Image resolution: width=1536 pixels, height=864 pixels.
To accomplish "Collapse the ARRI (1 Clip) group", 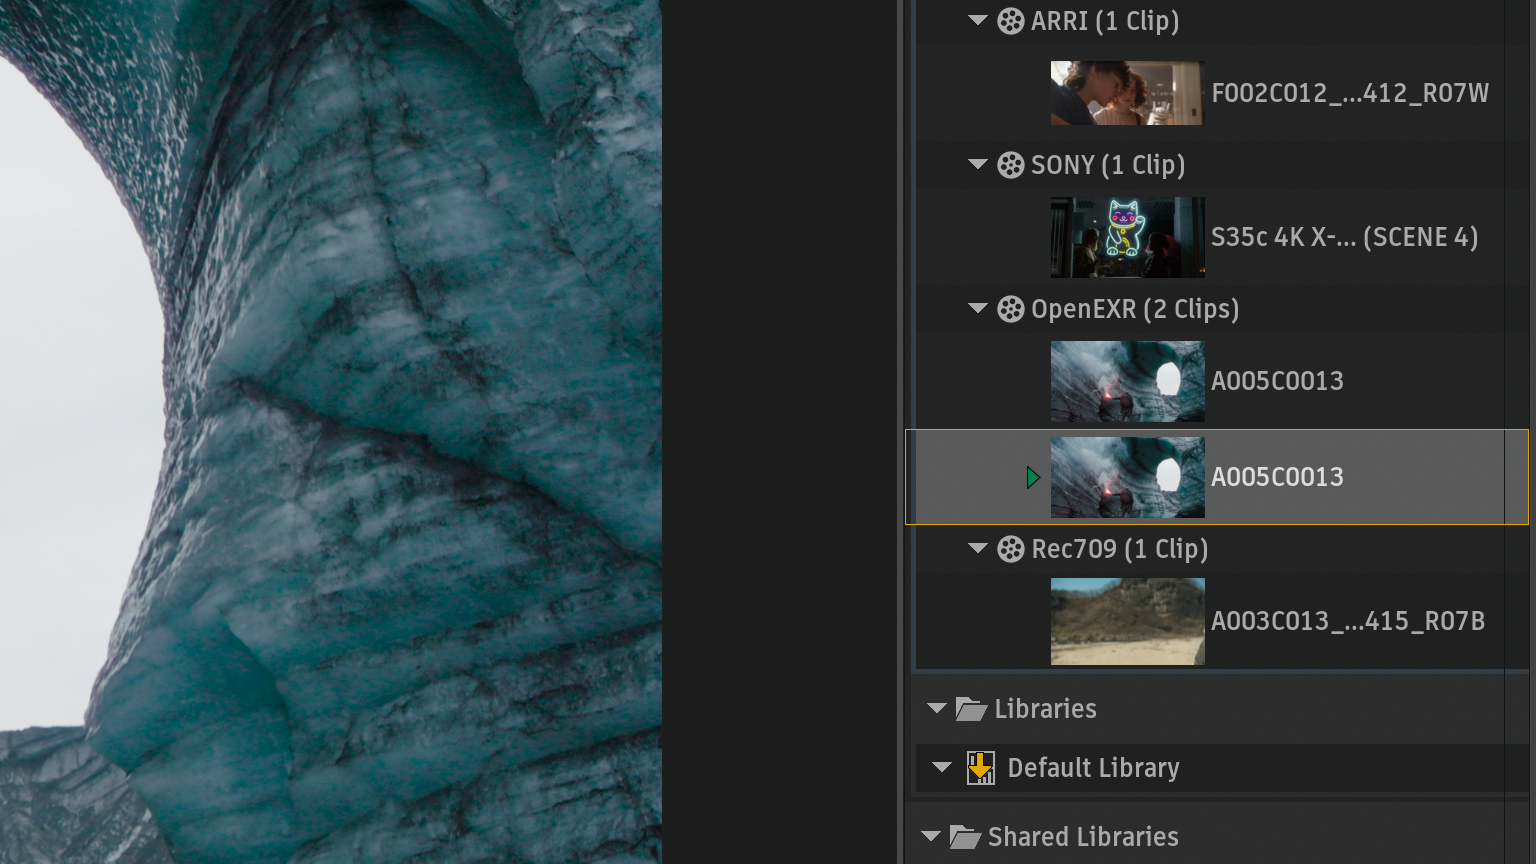I will click(x=978, y=20).
